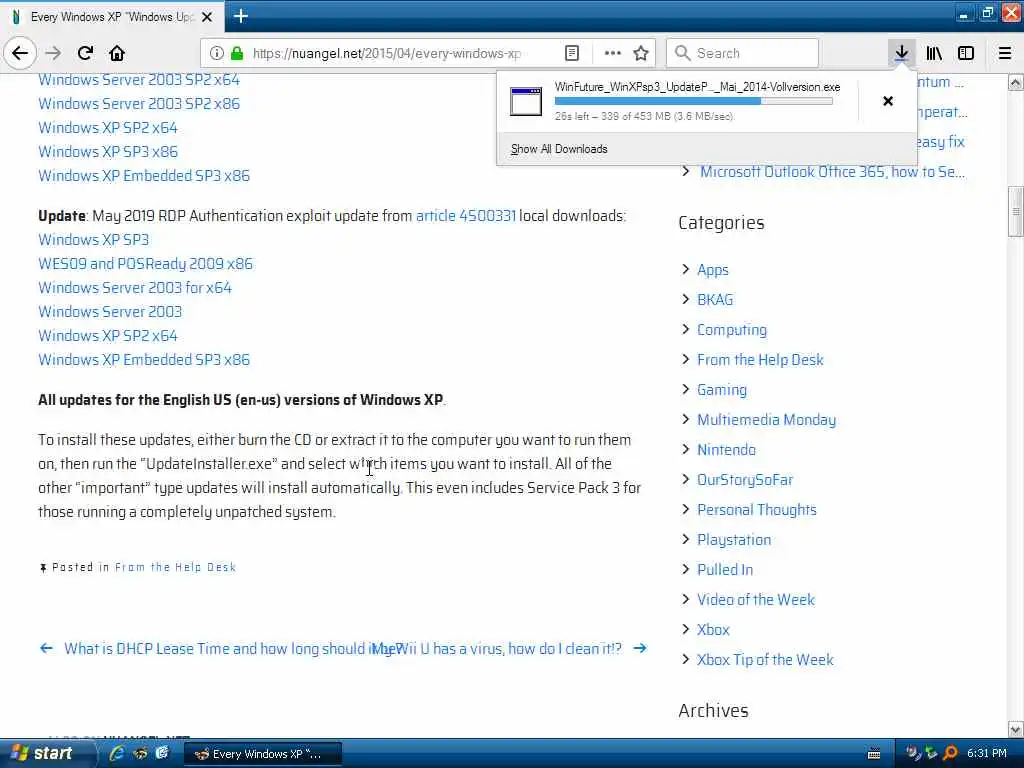Open the Personal Thoughts category
The width and height of the screenshot is (1024, 768).
click(x=757, y=510)
